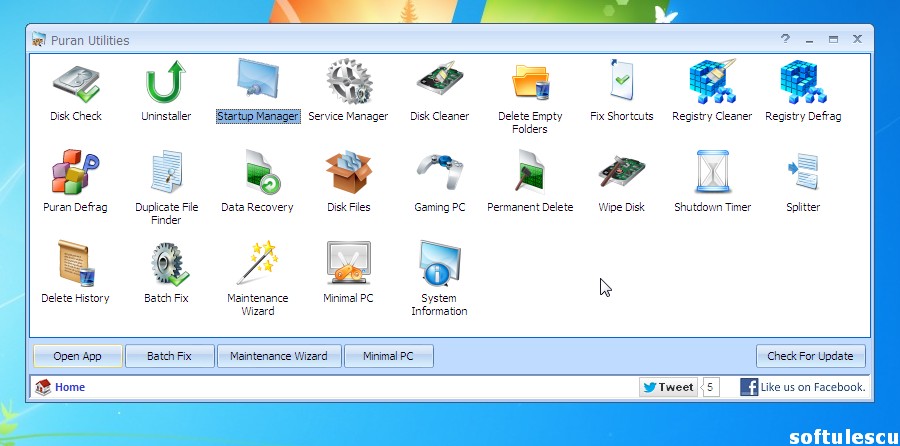The width and height of the screenshot is (900, 446).
Task: Select the Puran Defrag colored blocks icon
Action: 75,172
